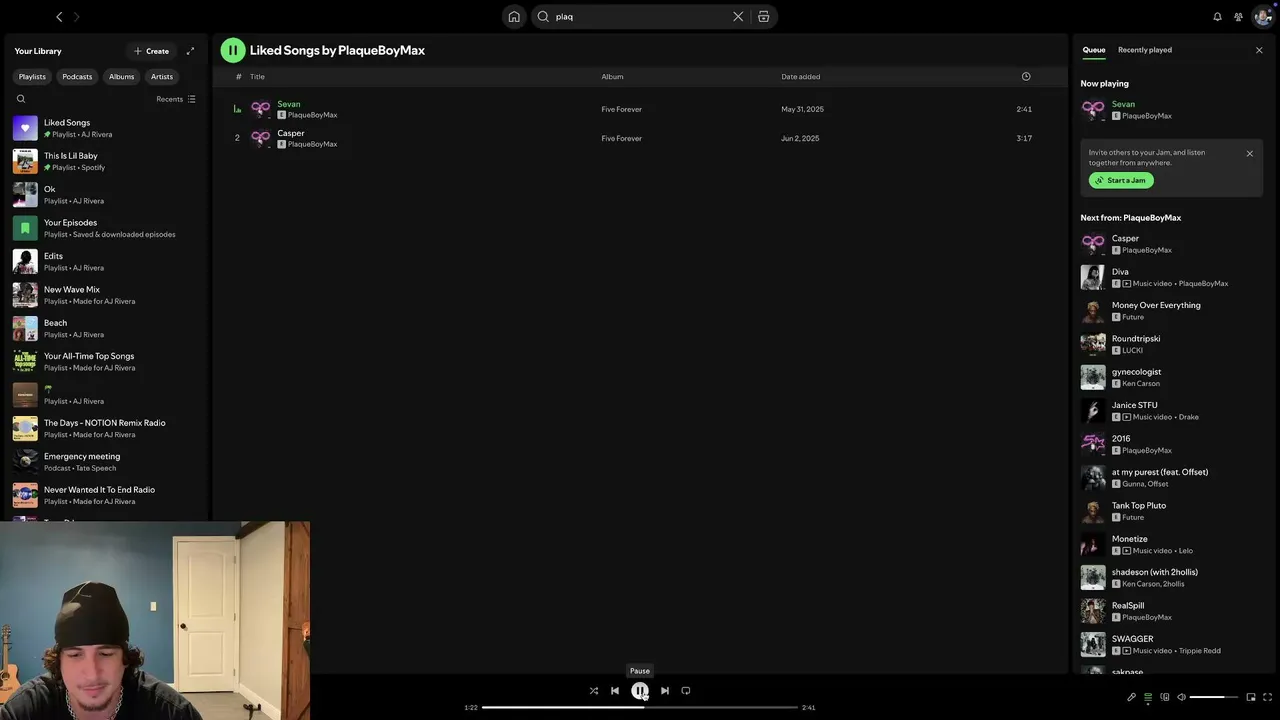Select Tank Top Pluto in the queue

[1172, 511]
